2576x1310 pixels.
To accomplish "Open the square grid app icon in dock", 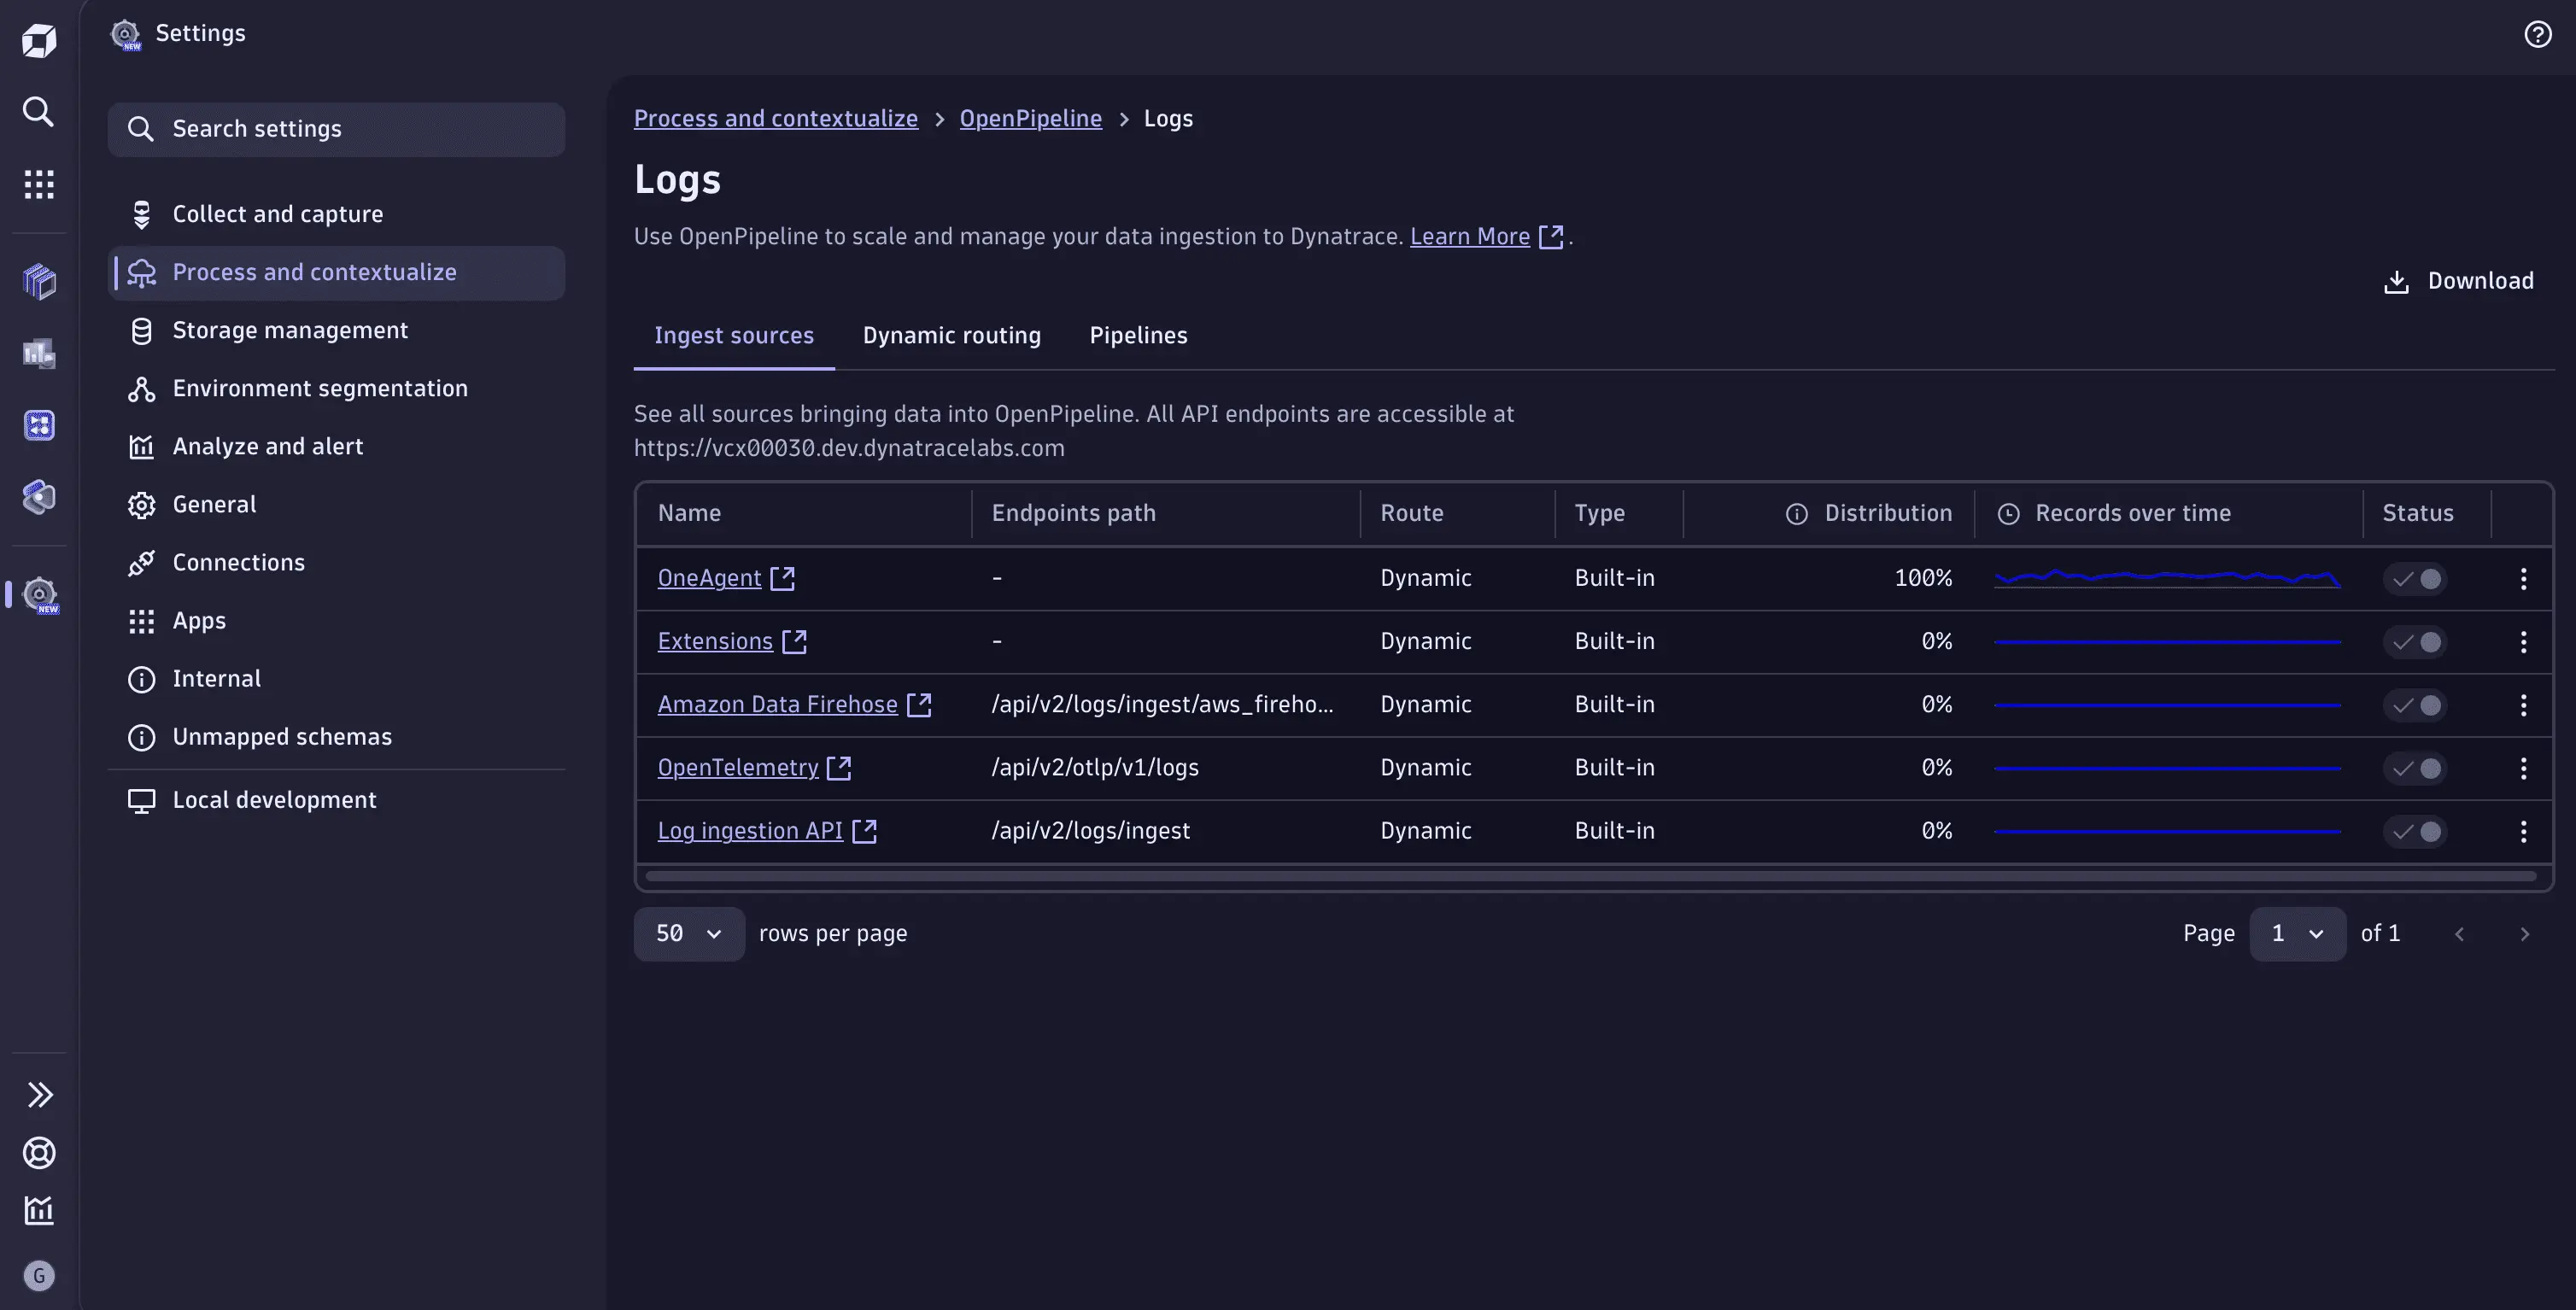I will pyautogui.click(x=39, y=425).
